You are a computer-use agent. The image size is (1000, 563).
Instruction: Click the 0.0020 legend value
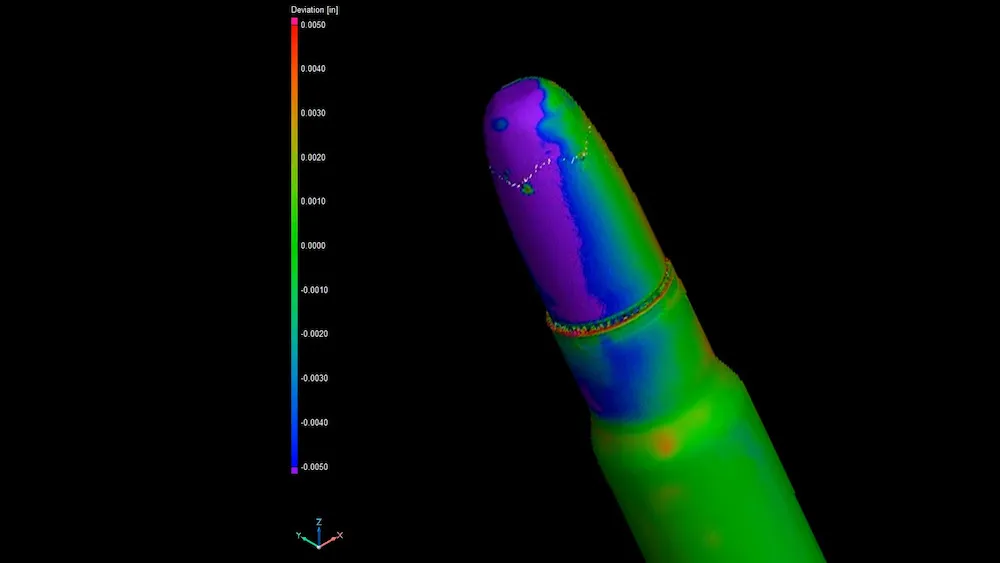(313, 157)
